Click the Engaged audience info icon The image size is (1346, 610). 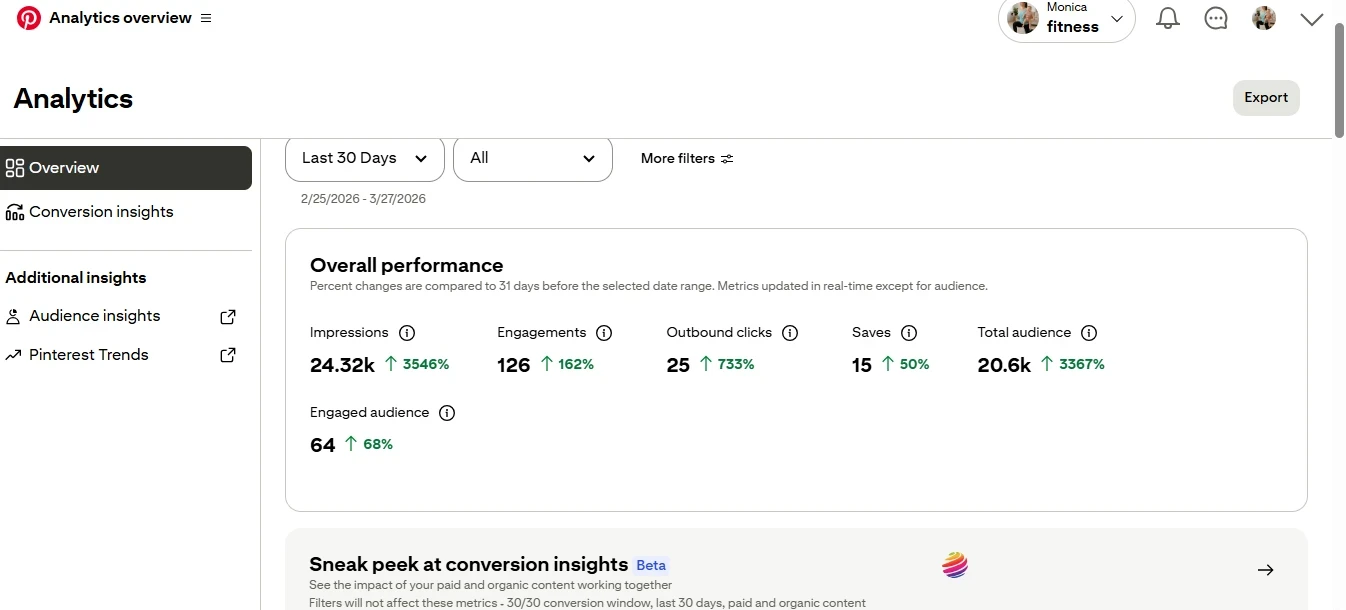(x=447, y=413)
